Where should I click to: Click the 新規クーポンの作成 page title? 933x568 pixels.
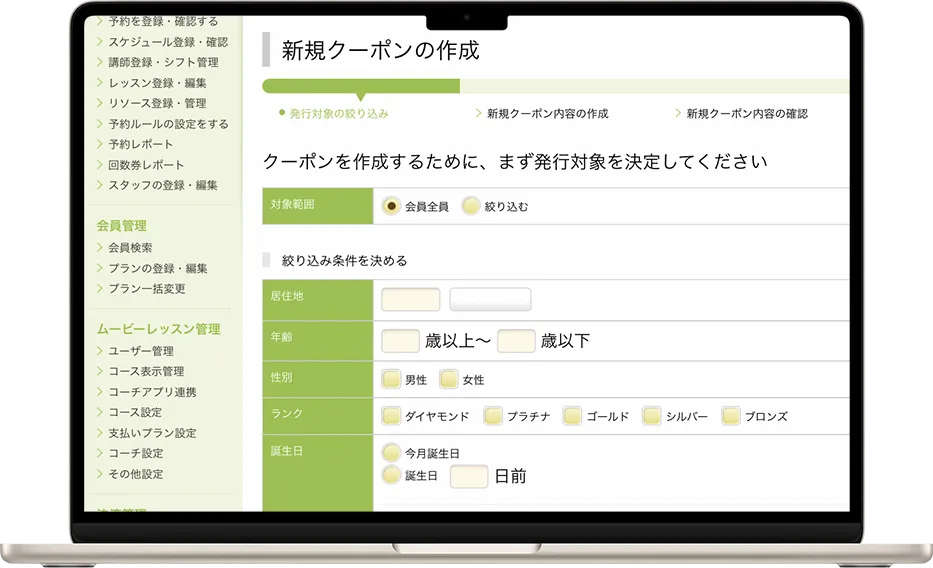coord(380,51)
